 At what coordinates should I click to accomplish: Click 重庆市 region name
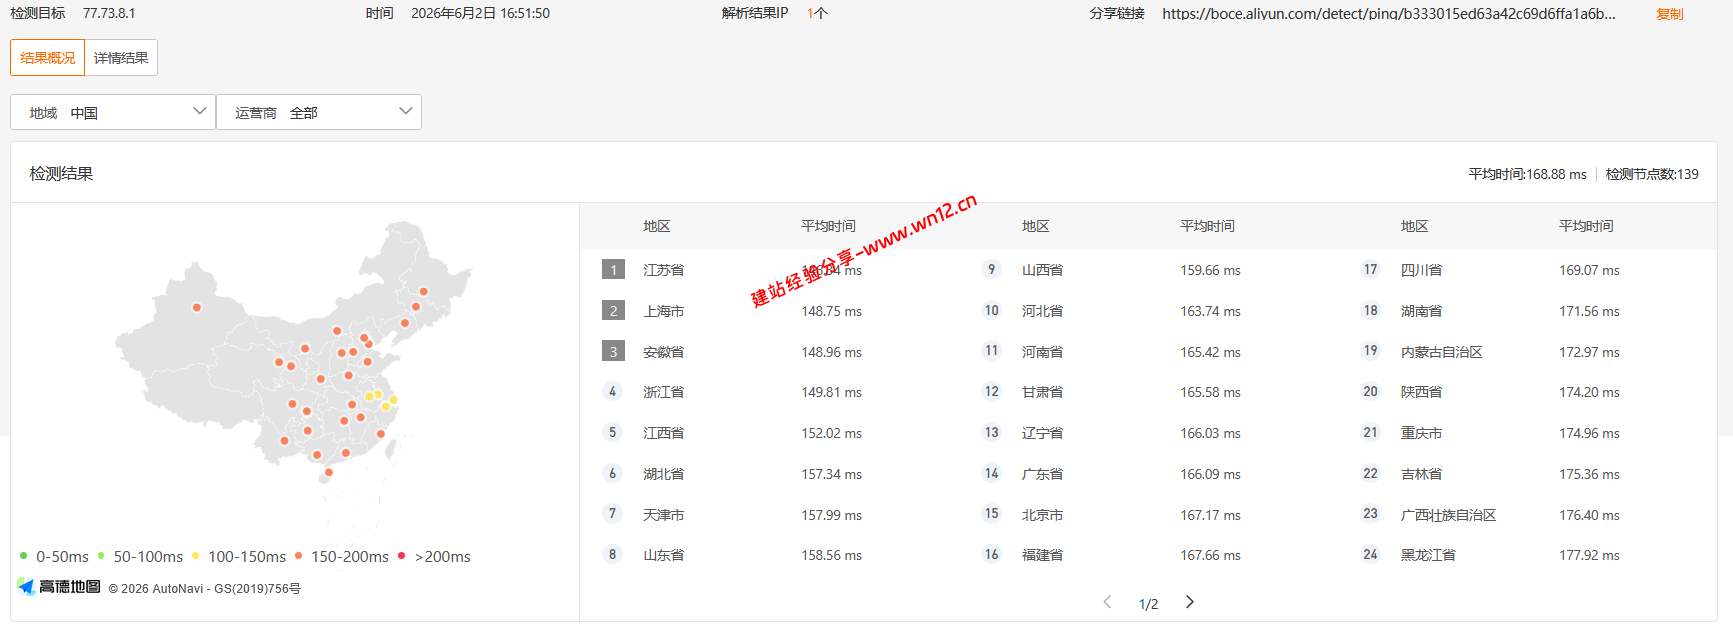1421,433
